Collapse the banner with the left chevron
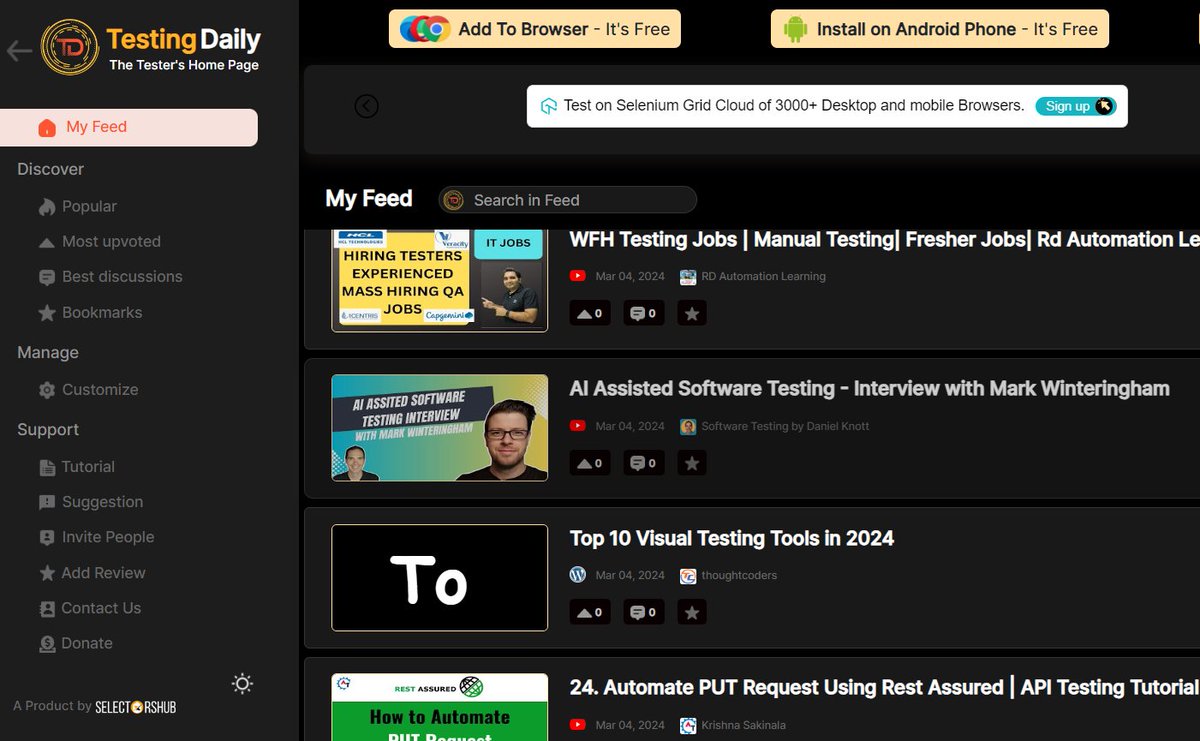This screenshot has height=741, width=1200. 366,105
